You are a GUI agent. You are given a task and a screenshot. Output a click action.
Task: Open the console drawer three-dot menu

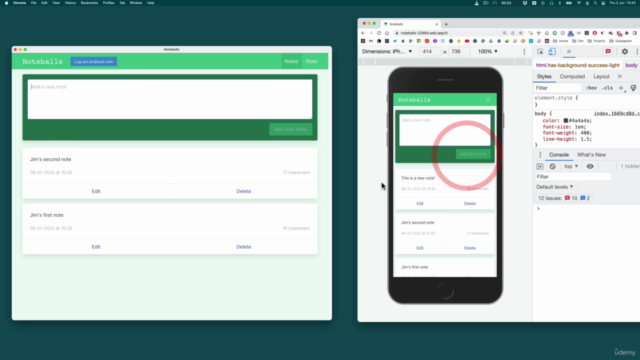(540, 155)
